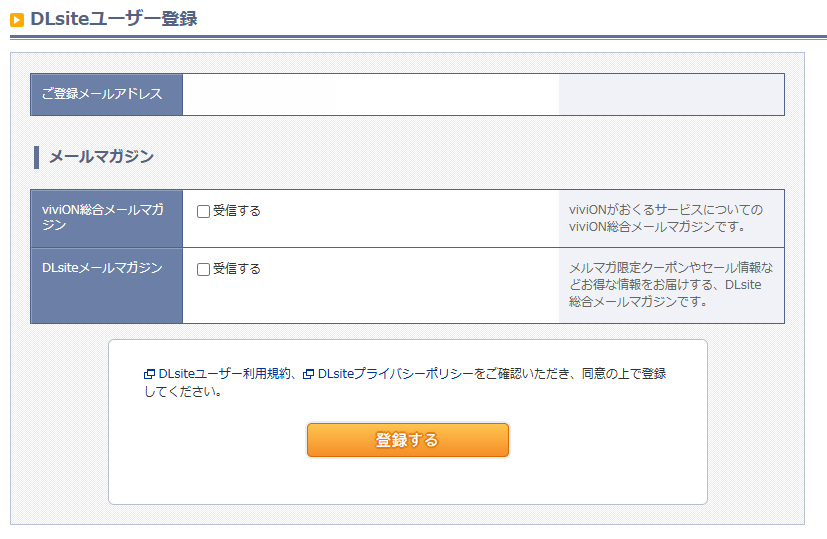827x539 pixels.
Task: Click the 同意の上で登録してください notice text
Action: coord(405,382)
